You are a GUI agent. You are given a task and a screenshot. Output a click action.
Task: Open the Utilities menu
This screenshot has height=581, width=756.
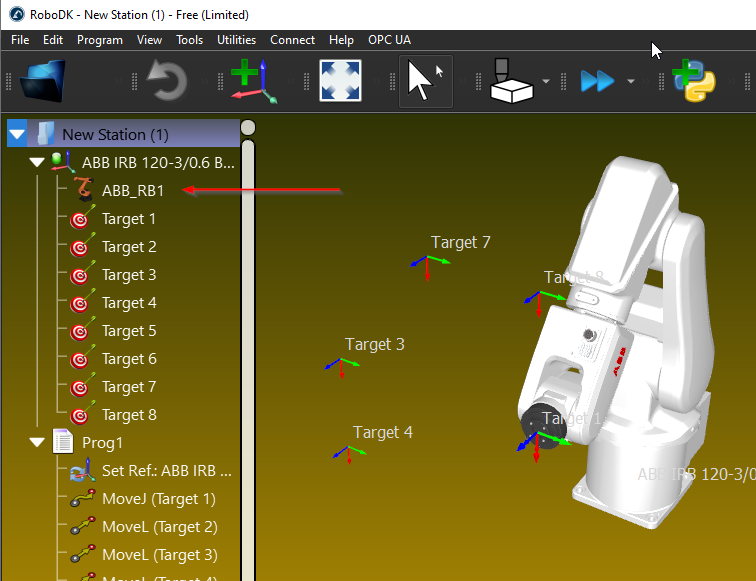[236, 40]
